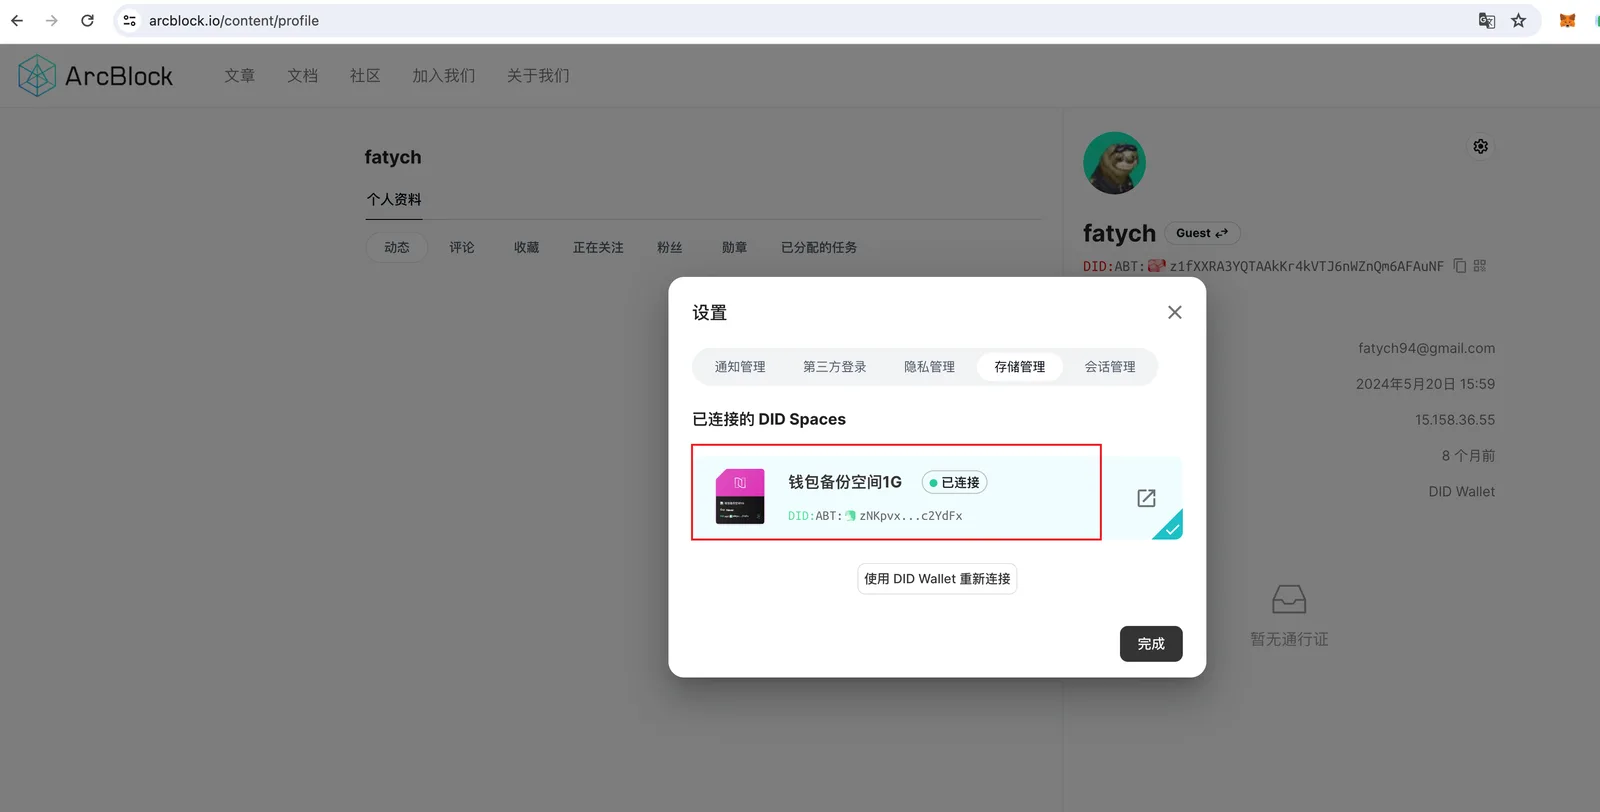This screenshot has width=1600, height=812.
Task: Click the 已连接 status badge
Action: (954, 482)
